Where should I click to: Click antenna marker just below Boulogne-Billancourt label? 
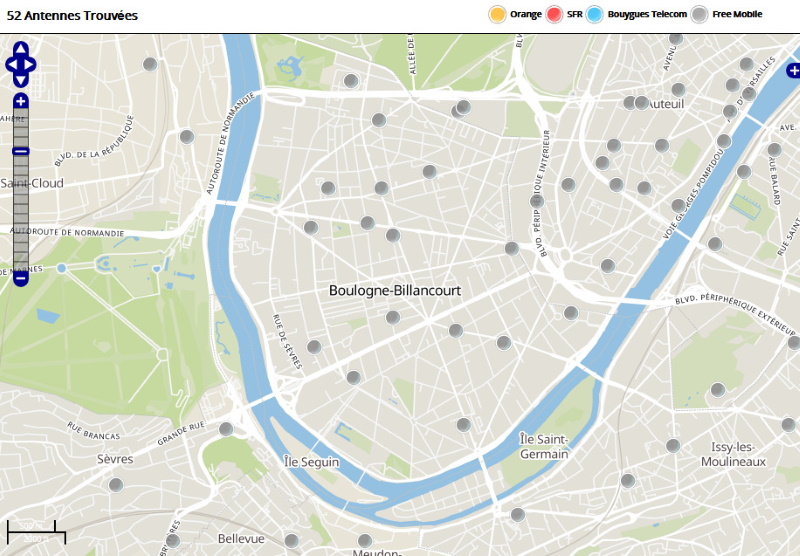coord(393,317)
